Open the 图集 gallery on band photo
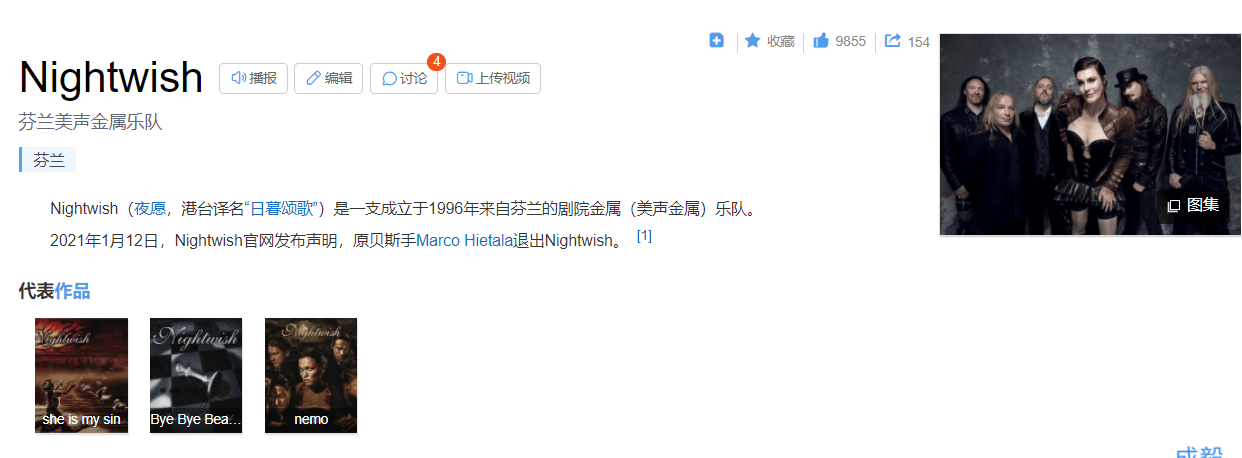 [1193, 205]
